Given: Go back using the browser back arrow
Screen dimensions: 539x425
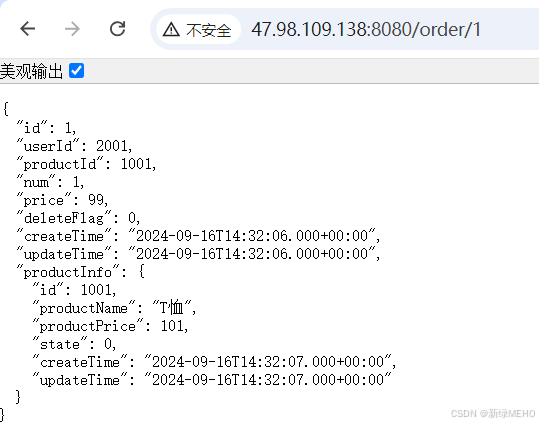Looking at the screenshot, I should [28, 29].
